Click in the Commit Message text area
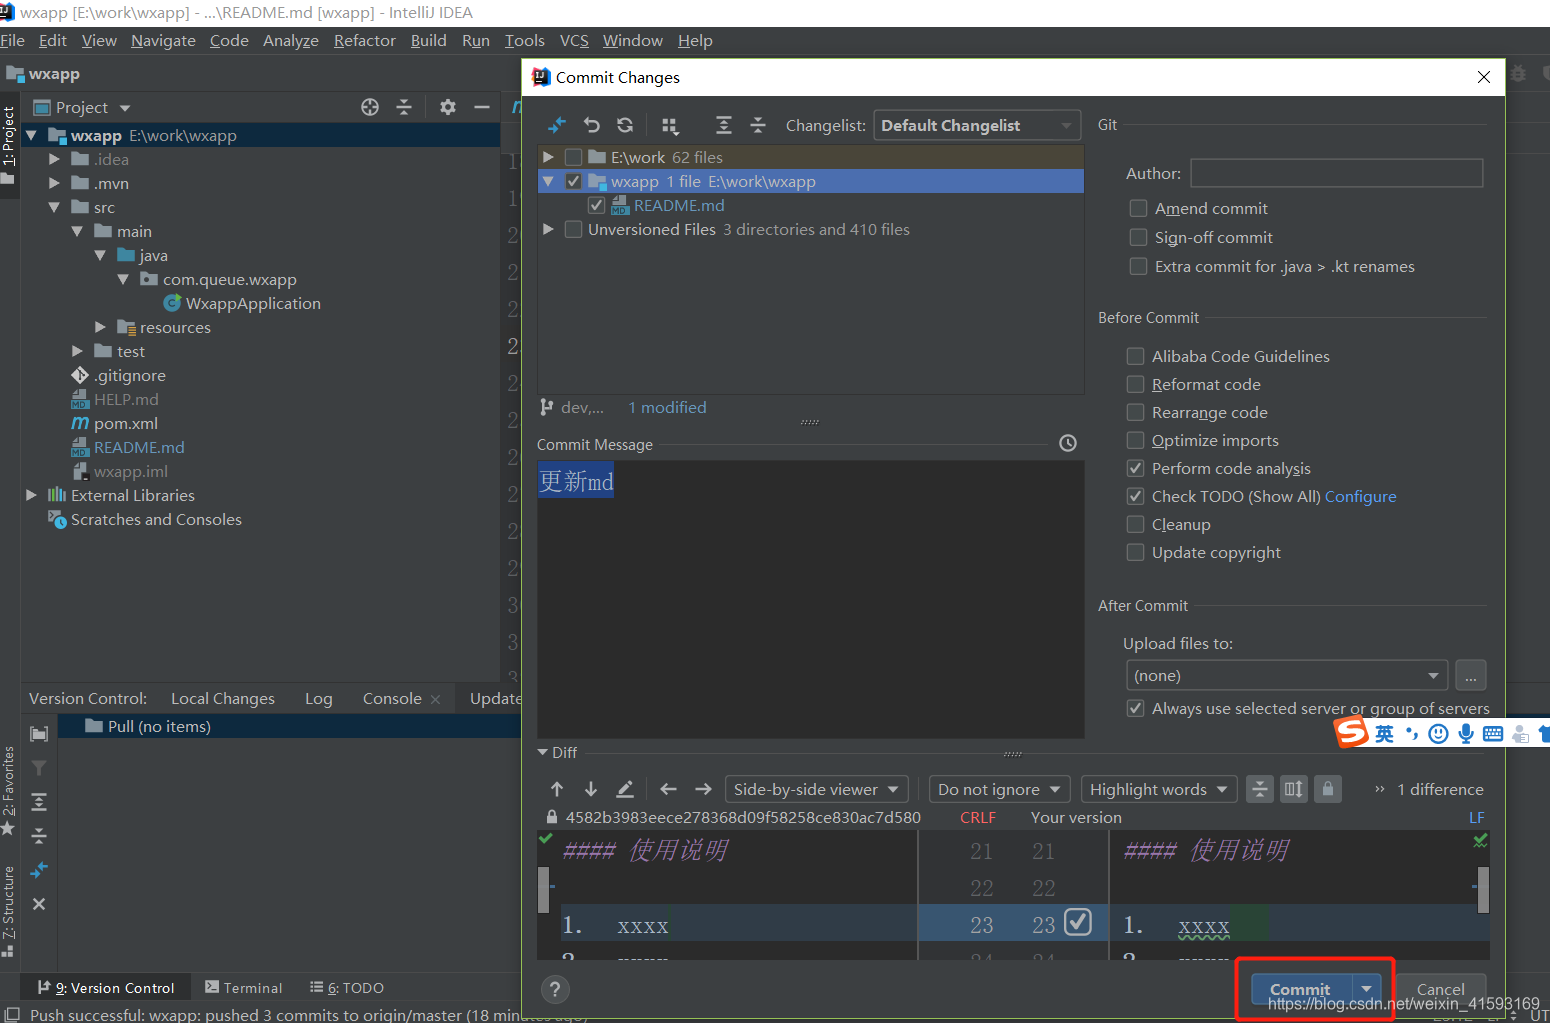The height and width of the screenshot is (1023, 1550). pyautogui.click(x=810, y=599)
